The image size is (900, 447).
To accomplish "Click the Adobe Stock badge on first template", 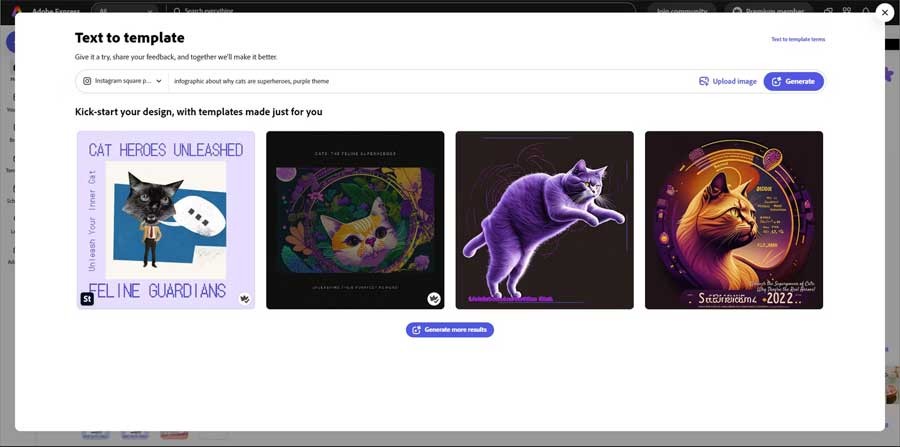I will [87, 298].
